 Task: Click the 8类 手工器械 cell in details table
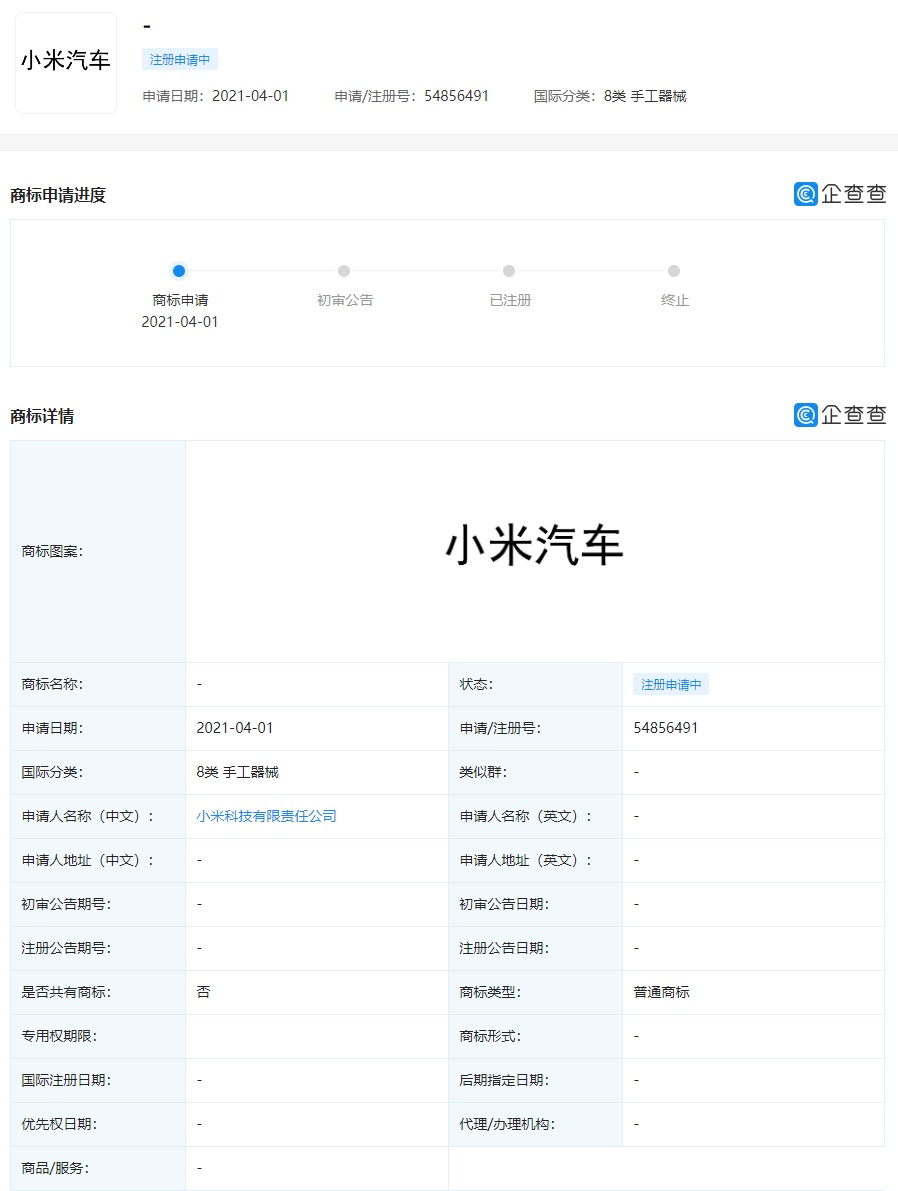click(238, 772)
